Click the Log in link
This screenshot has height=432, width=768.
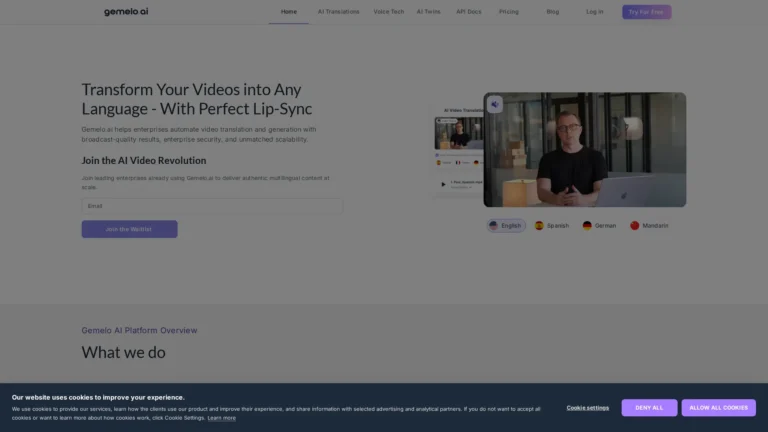(595, 12)
